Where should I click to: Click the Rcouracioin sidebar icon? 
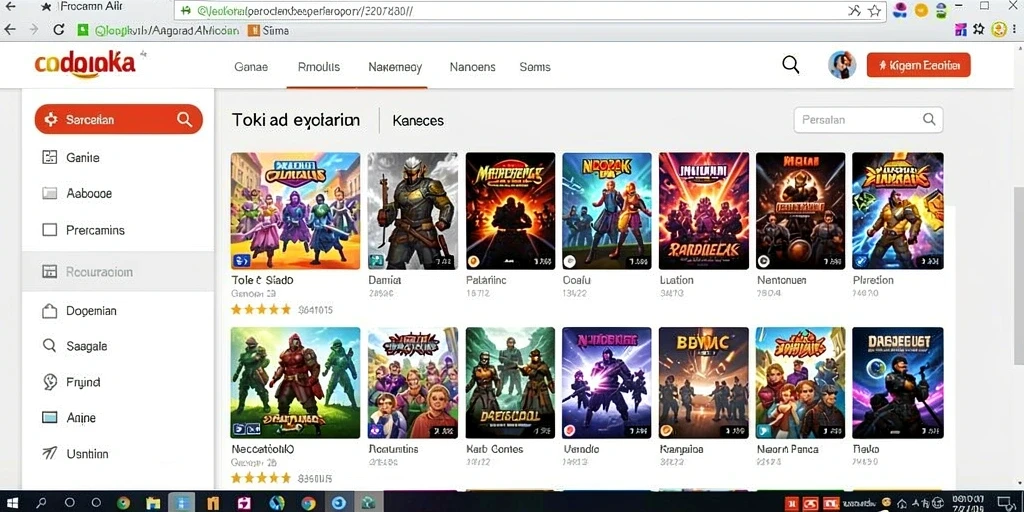[x=50, y=272]
